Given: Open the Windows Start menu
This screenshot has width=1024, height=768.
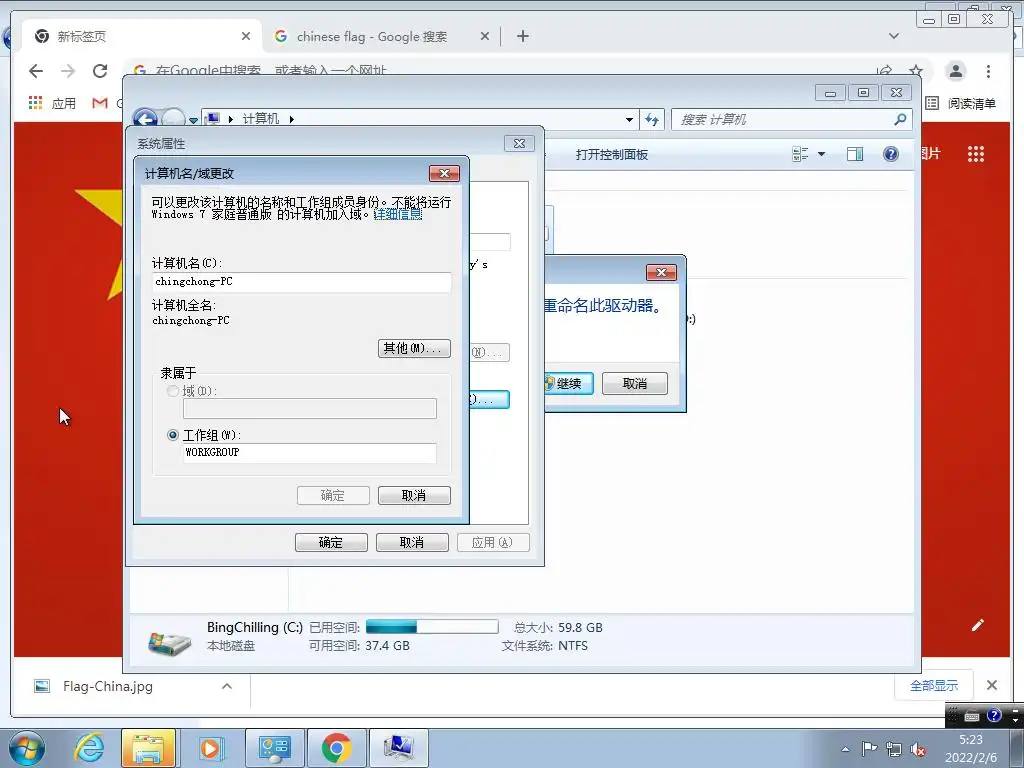Looking at the screenshot, I should (x=26, y=748).
